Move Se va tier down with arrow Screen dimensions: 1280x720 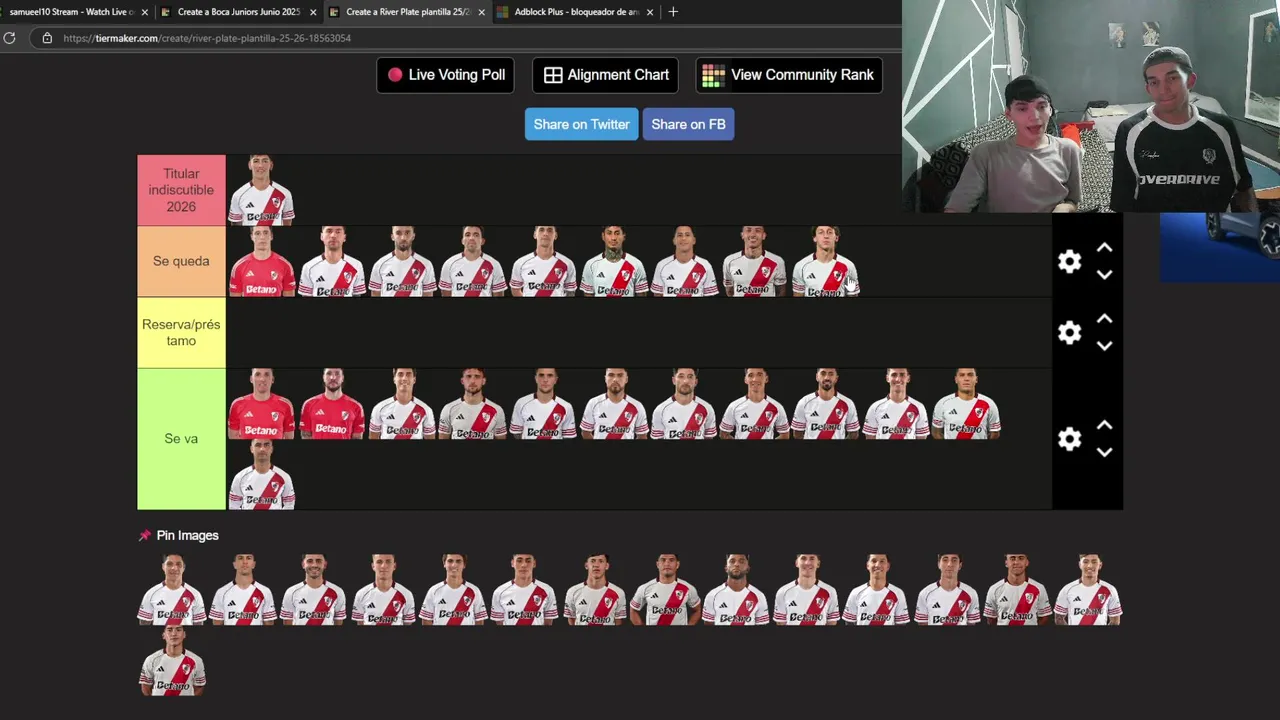coord(1104,452)
